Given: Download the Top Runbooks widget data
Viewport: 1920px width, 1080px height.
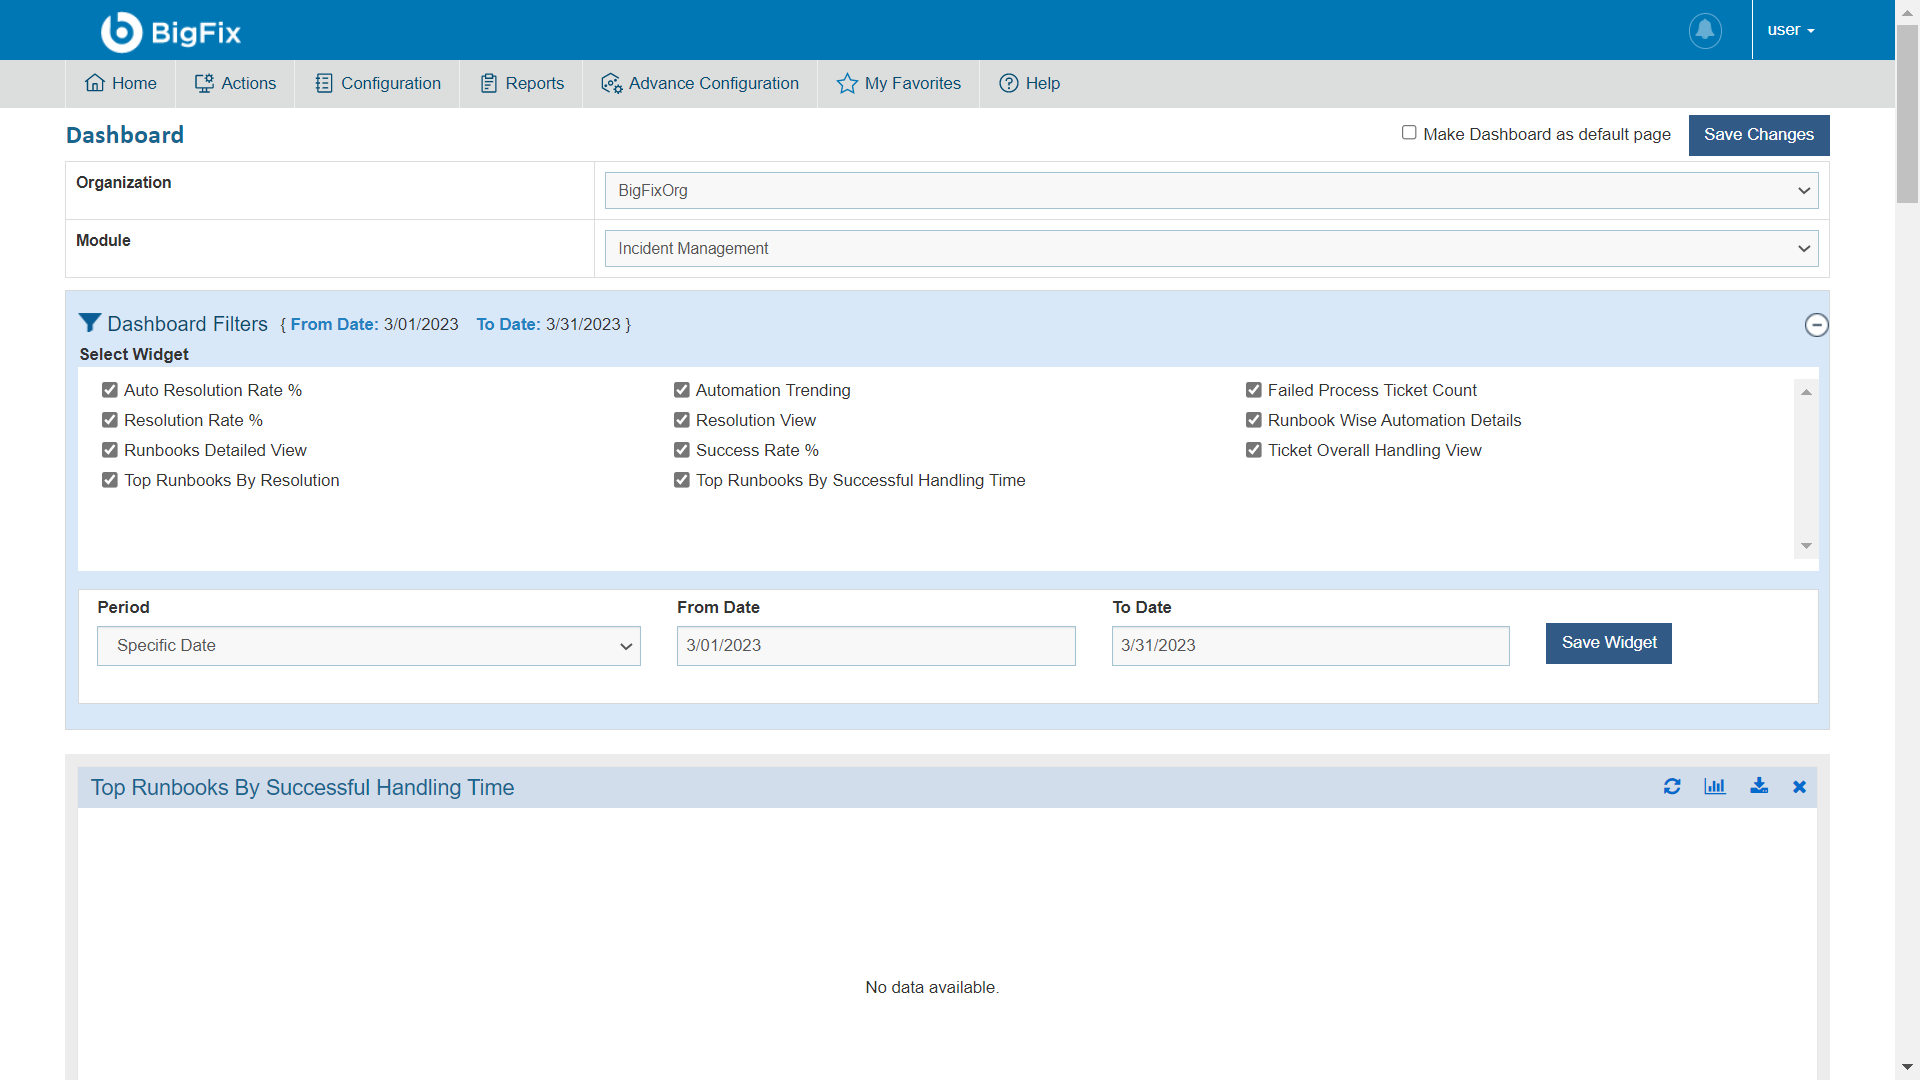Looking at the screenshot, I should (x=1759, y=787).
